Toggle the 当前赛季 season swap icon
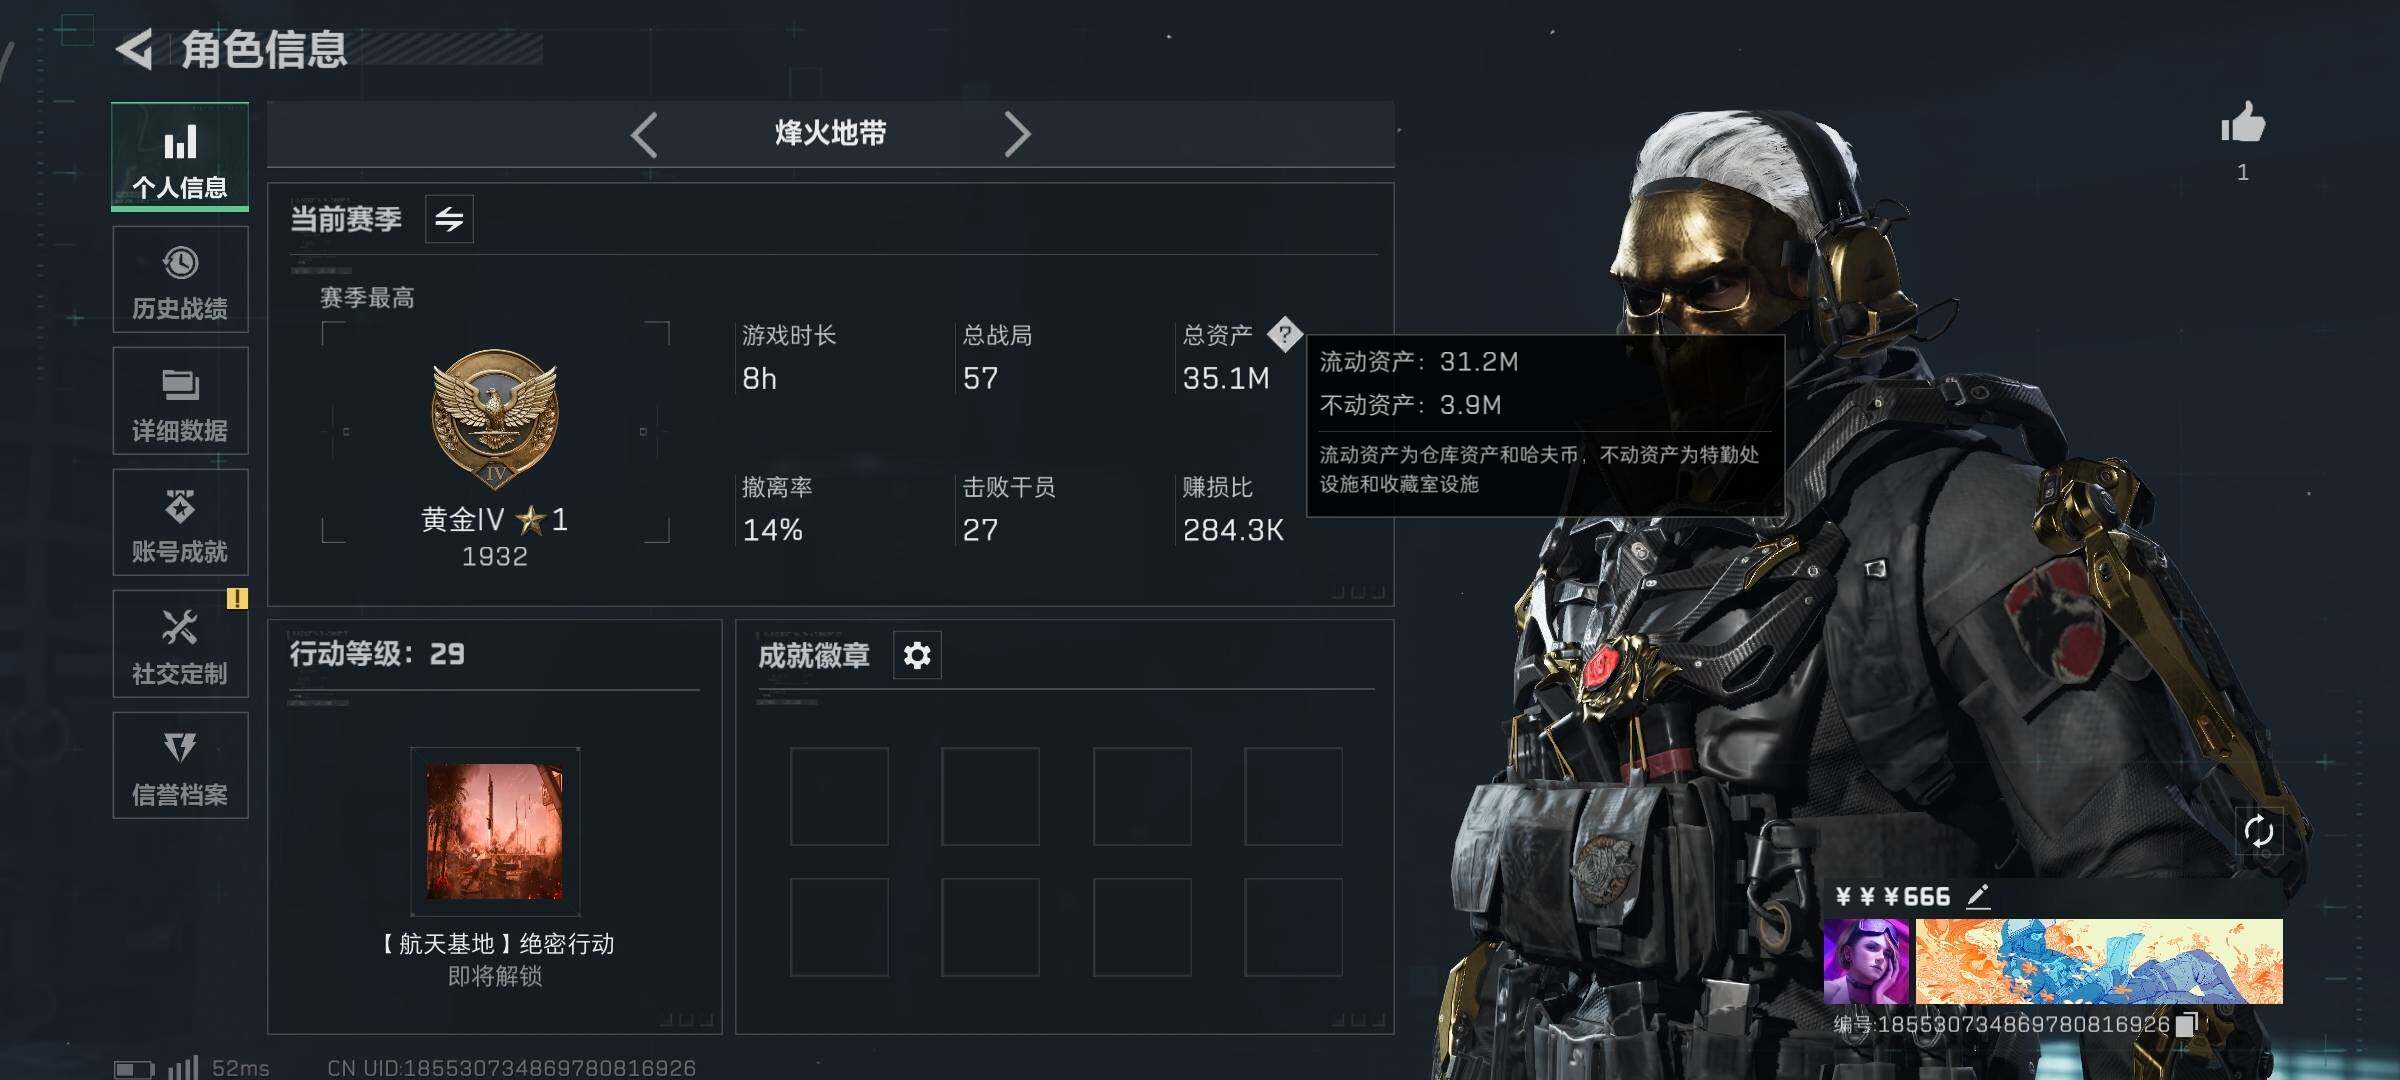 click(x=449, y=219)
